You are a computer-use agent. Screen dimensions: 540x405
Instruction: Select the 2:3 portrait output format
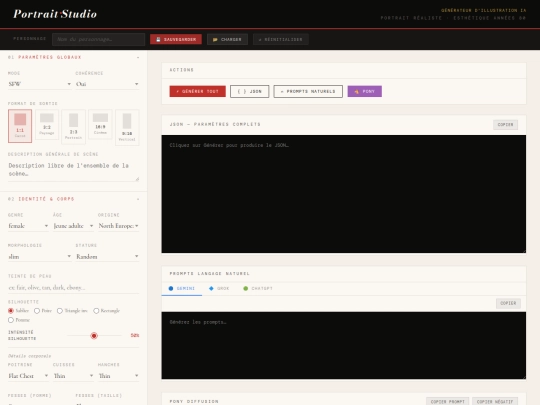pos(73,126)
